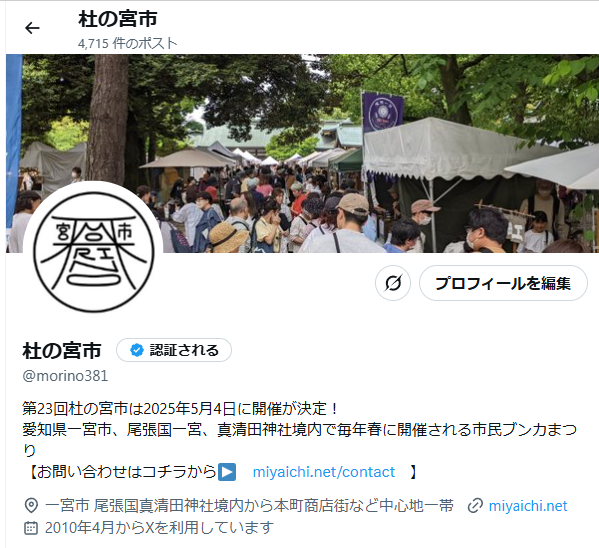The height and width of the screenshot is (548, 599).
Task: Click プロフィールを編集 button
Action: (503, 283)
